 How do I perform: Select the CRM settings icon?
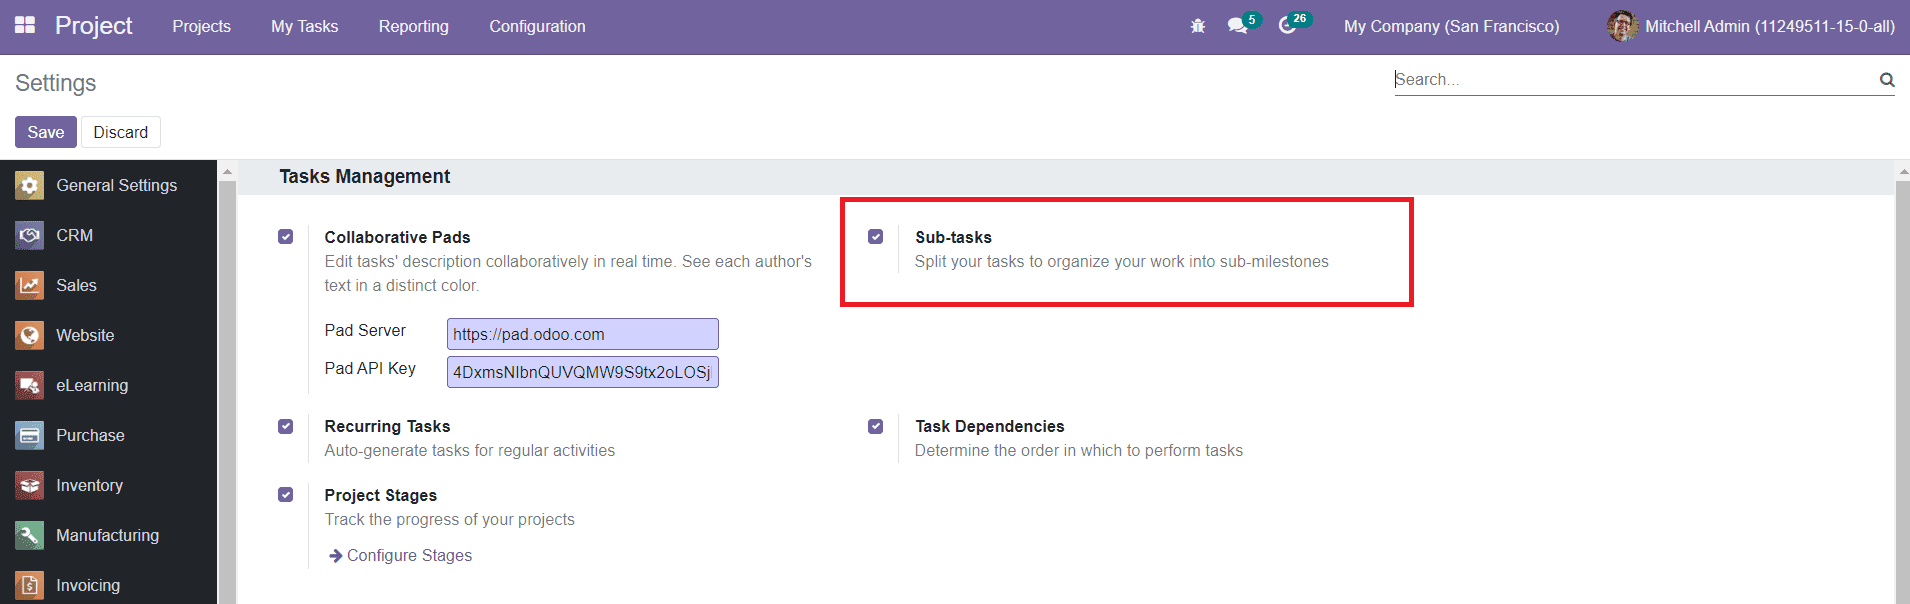click(x=30, y=235)
